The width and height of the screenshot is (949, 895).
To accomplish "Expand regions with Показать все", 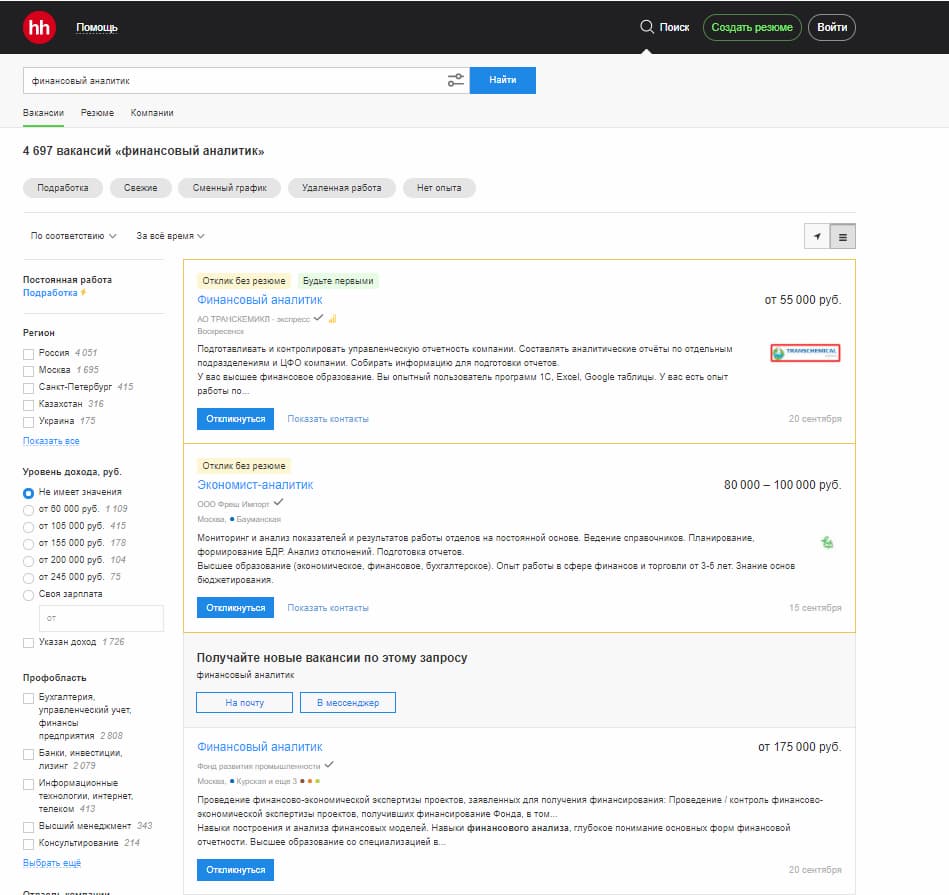I will pyautogui.click(x=51, y=441).
